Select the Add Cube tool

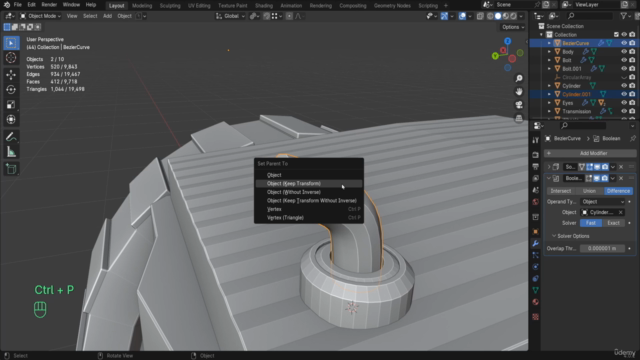tap(11, 169)
